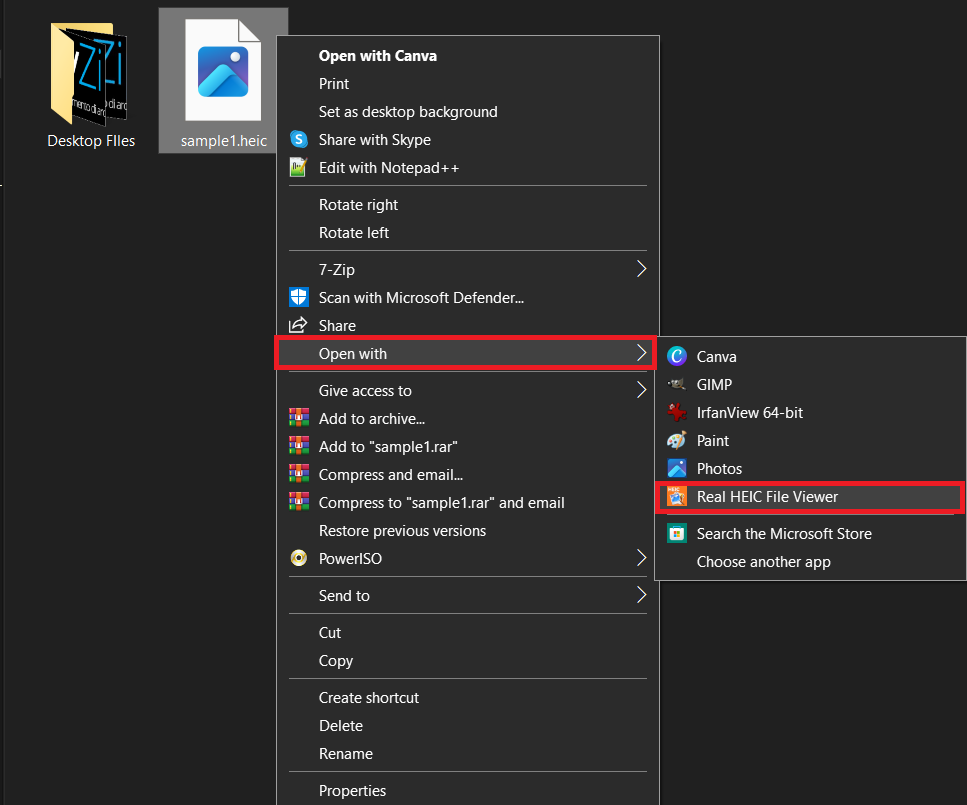Viewport: 967px width, 805px height.
Task: Click Restore previous versions
Action: coord(402,530)
